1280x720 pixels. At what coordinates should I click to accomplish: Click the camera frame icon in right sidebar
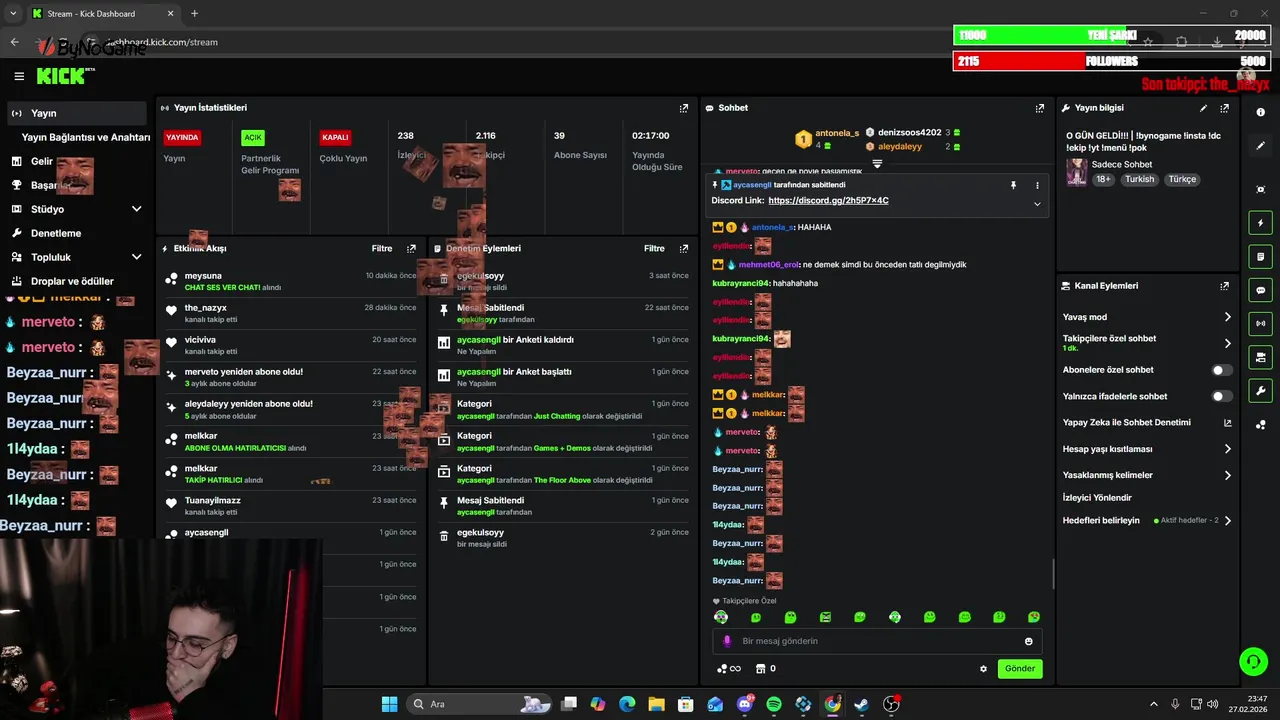tap(1261, 189)
